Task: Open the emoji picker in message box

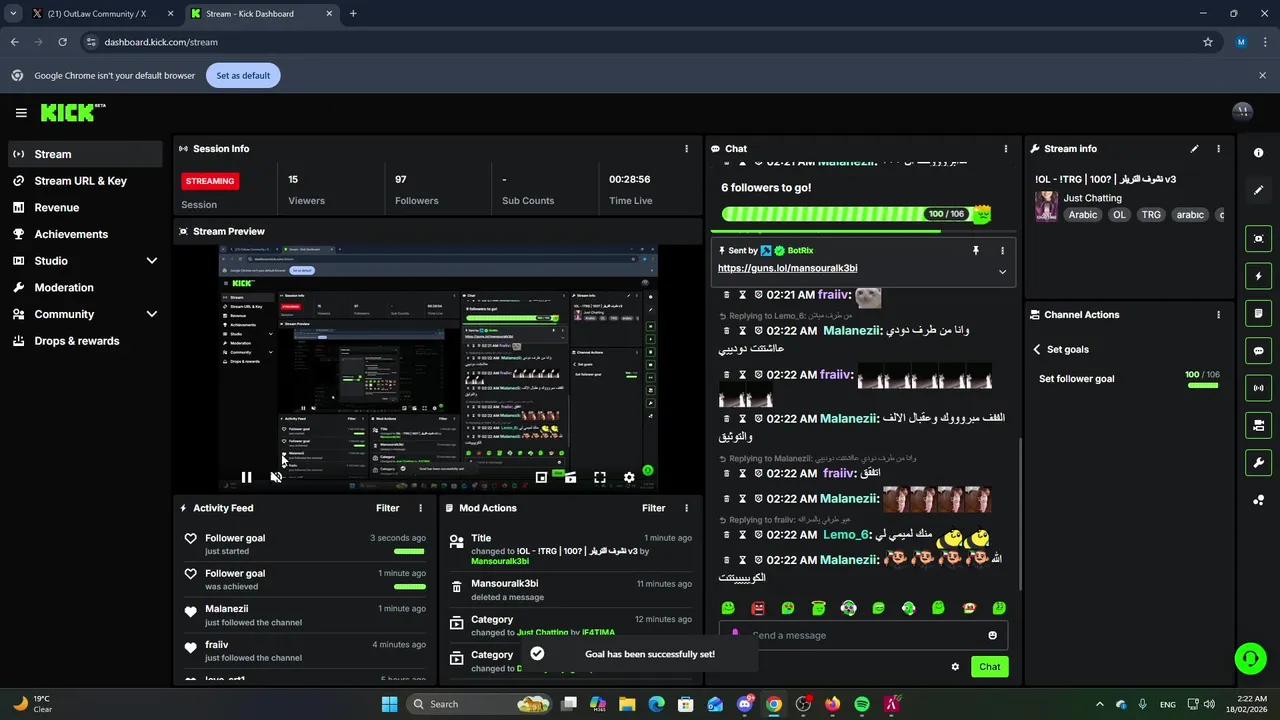Action: [x=992, y=635]
